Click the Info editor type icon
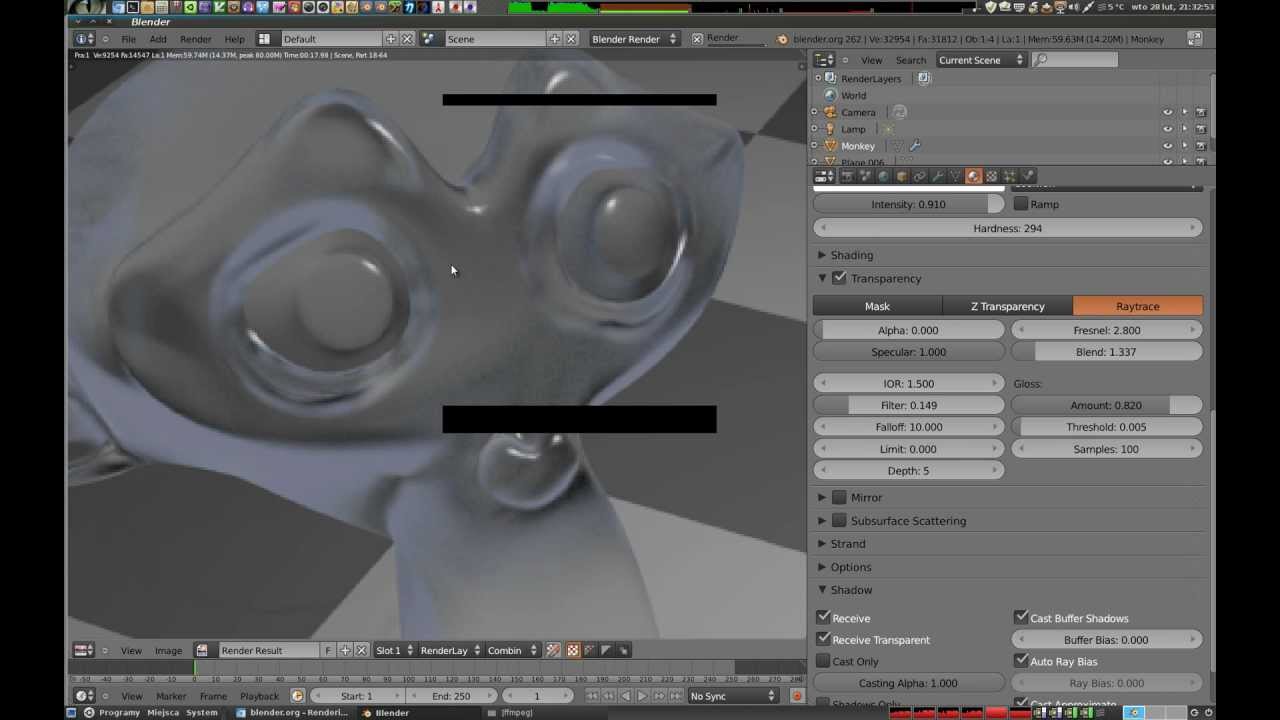The height and width of the screenshot is (720, 1280). [84, 39]
